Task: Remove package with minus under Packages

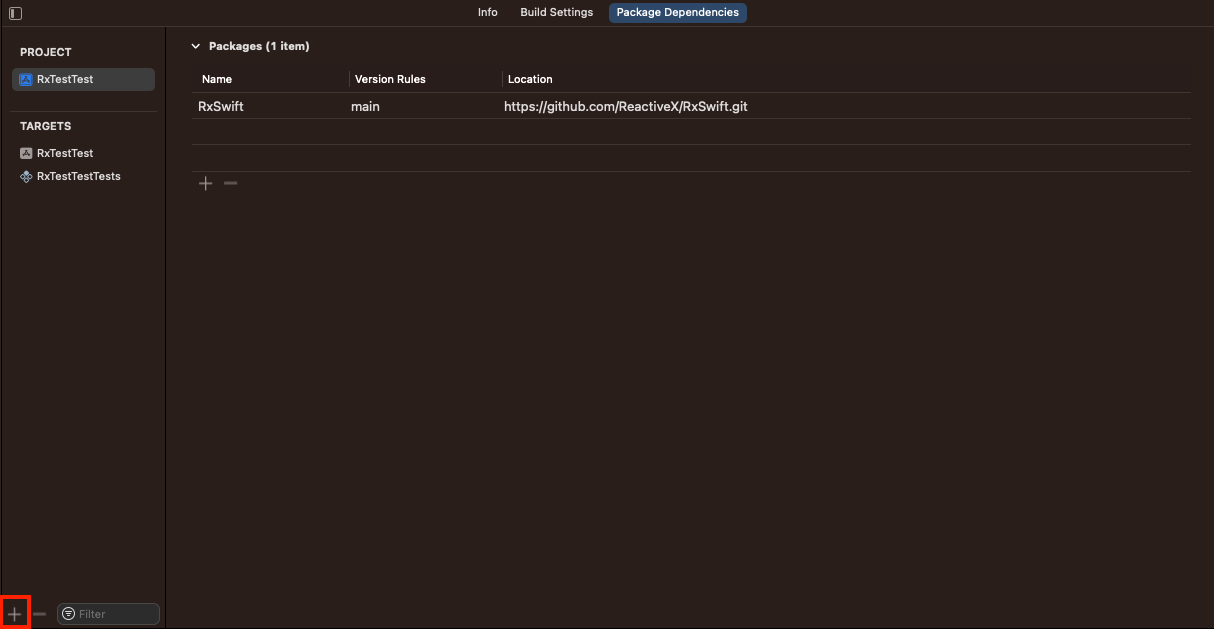Action: click(x=231, y=183)
